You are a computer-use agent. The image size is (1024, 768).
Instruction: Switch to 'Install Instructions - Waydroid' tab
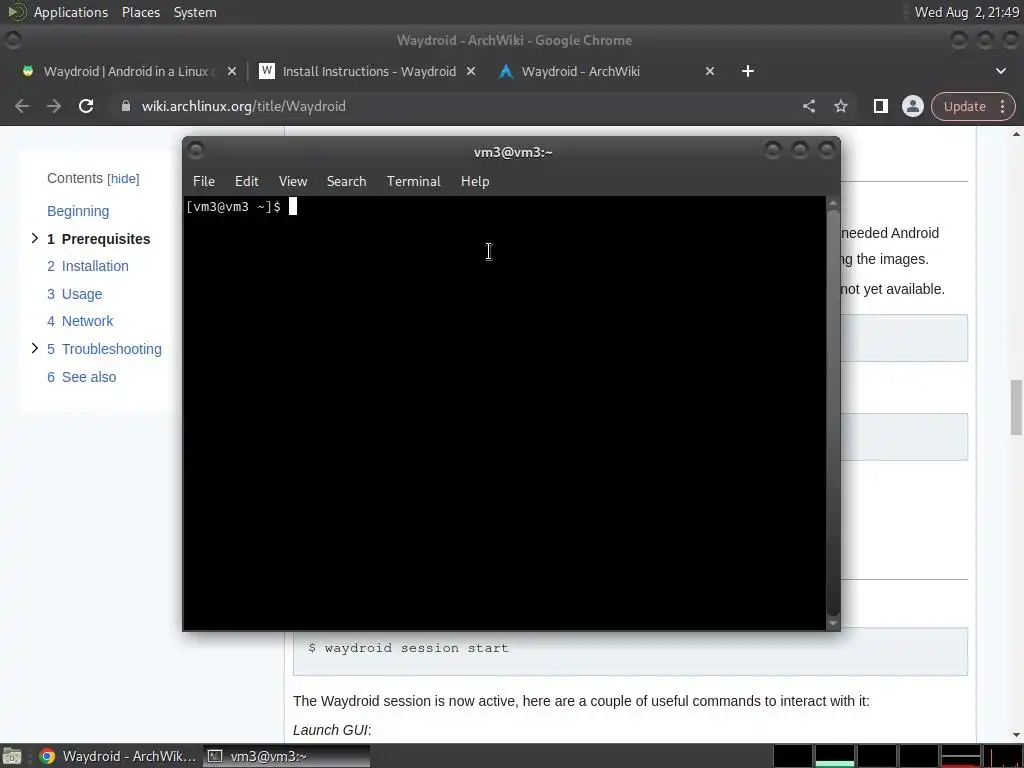367,71
